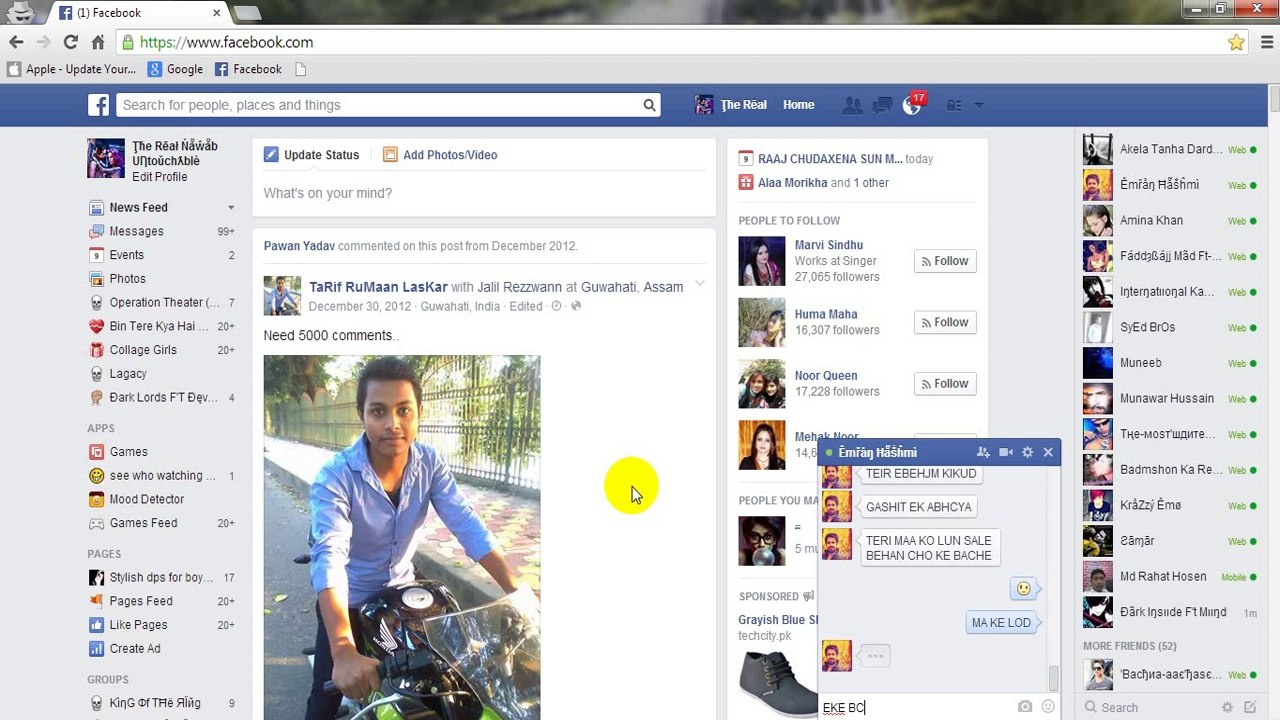Switch to the Add Photos/Video tab
This screenshot has height=720, width=1280.
440,155
